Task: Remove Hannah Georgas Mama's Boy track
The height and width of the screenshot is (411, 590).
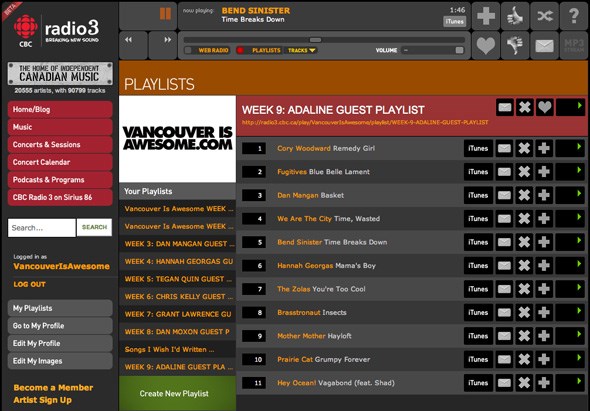Action: tap(524, 266)
